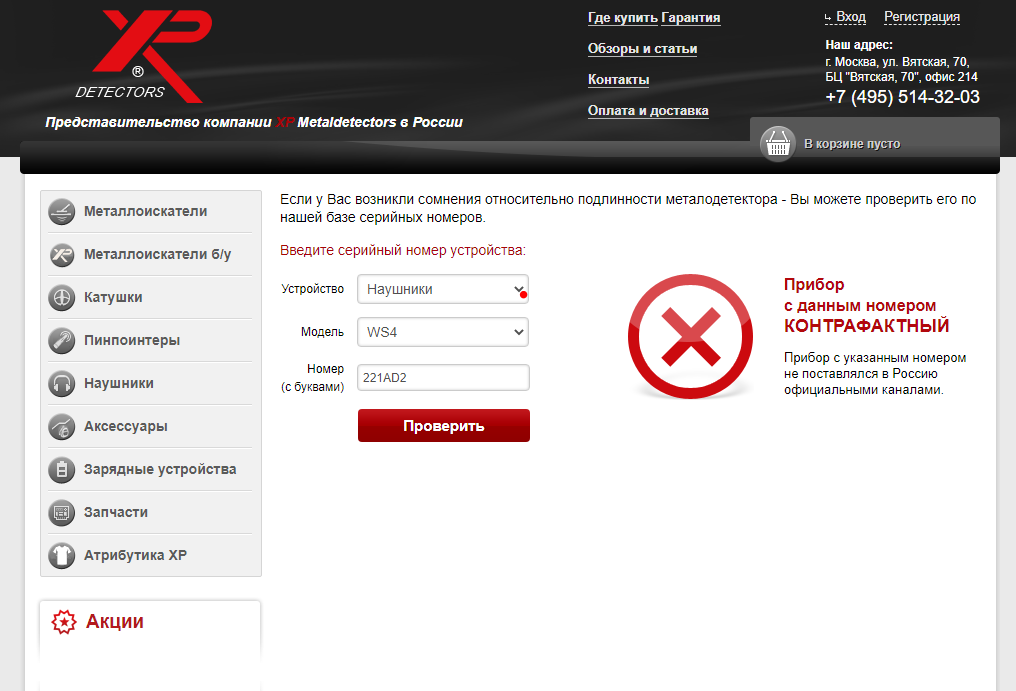Open the Металлоискатели category
Image resolution: width=1016 pixels, height=691 pixels.
[146, 211]
